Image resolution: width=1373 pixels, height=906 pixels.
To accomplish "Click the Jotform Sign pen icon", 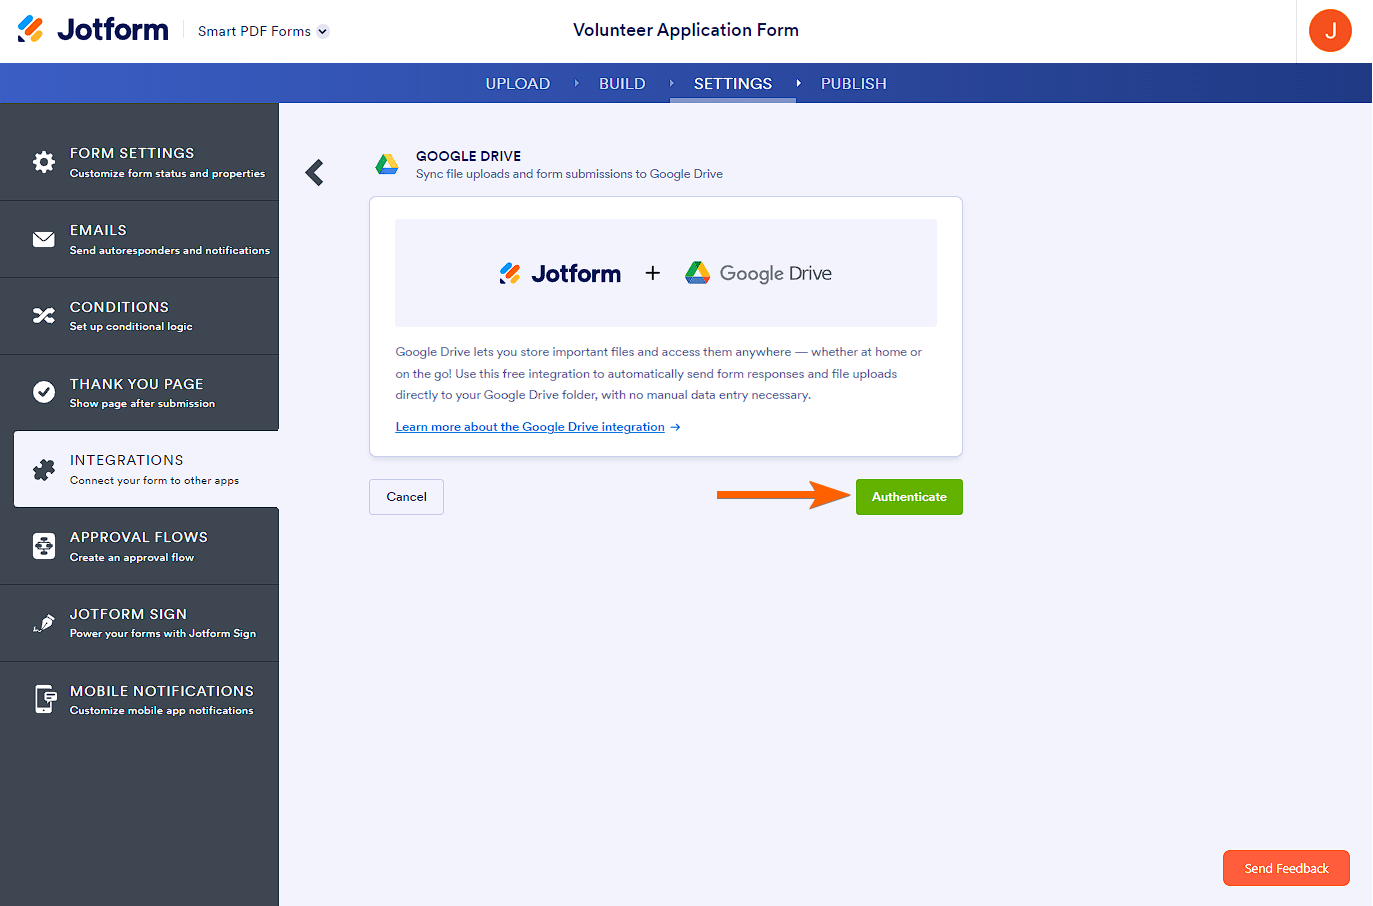I will coord(44,623).
